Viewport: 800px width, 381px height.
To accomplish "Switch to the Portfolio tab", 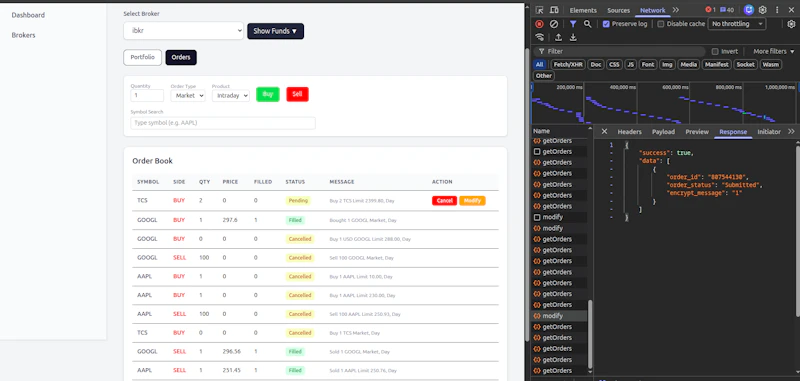I will tap(142, 58).
